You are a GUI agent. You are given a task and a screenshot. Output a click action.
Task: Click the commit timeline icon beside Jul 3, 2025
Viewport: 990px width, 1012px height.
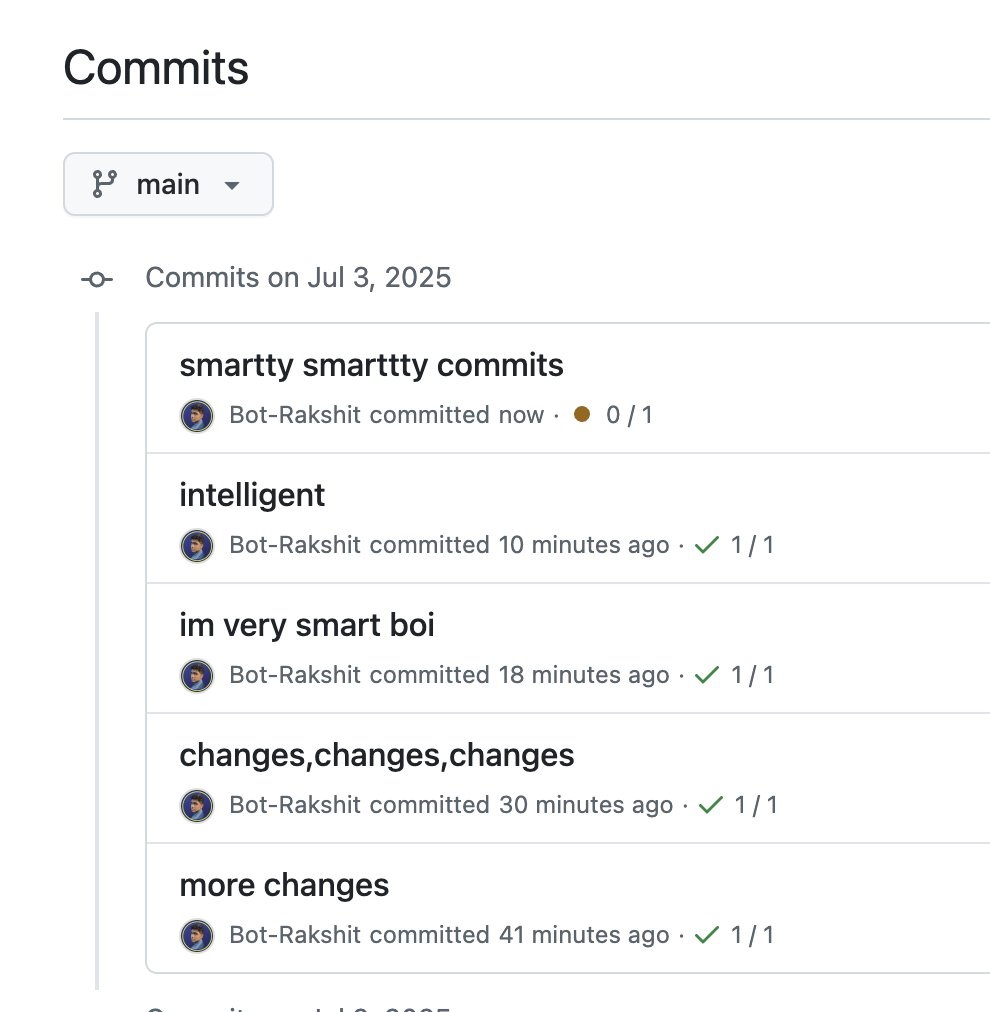coord(97,279)
